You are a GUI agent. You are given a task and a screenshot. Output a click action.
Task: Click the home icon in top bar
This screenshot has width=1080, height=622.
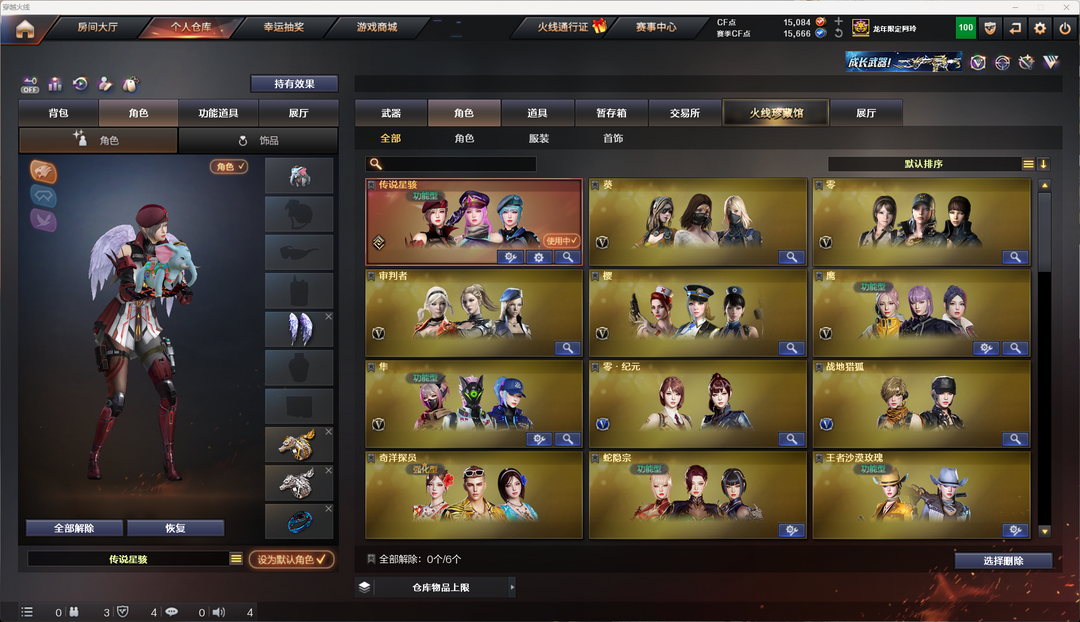[25, 30]
